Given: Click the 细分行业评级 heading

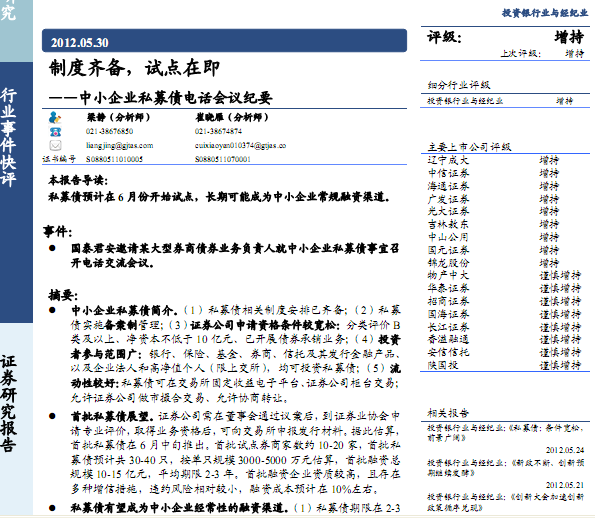Looking at the screenshot, I should (459, 85).
